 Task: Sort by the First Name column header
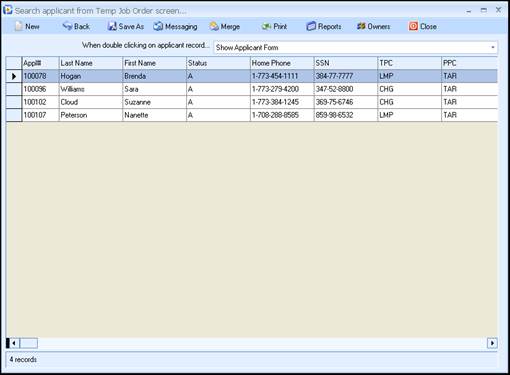click(x=154, y=63)
